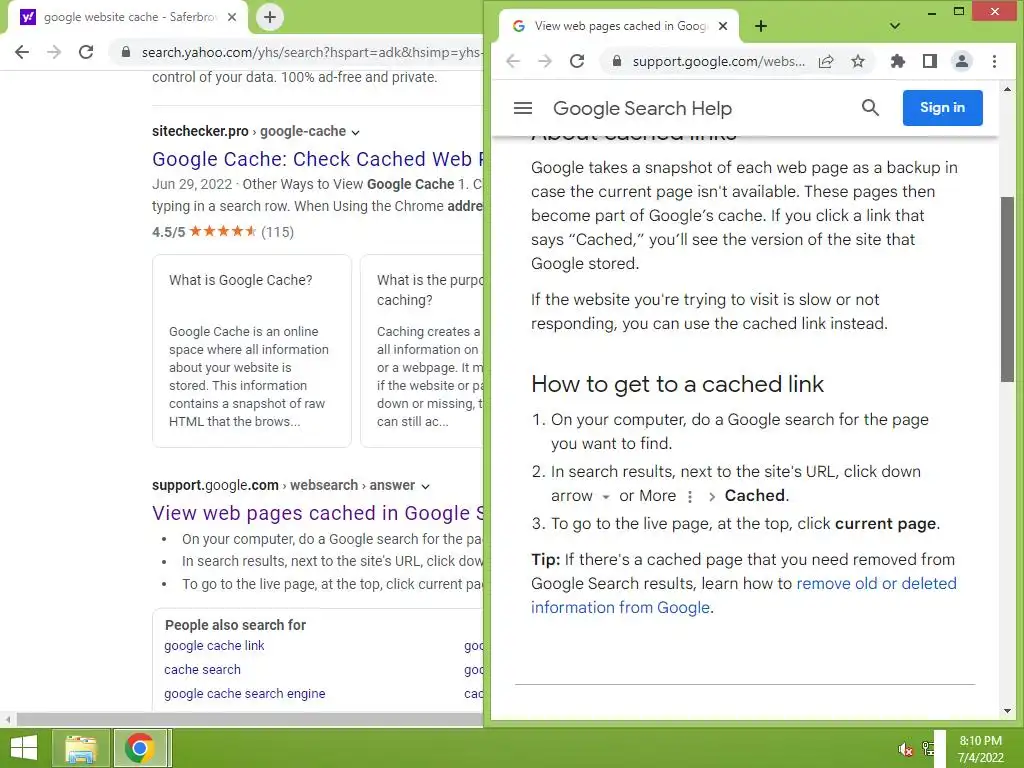This screenshot has height=768, width=1024.
Task: Click the lock icon beside the support.google.com address
Action: click(616, 61)
